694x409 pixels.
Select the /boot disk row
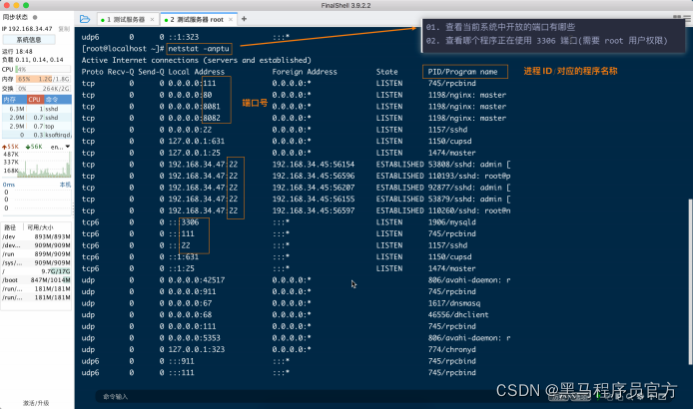37,280
